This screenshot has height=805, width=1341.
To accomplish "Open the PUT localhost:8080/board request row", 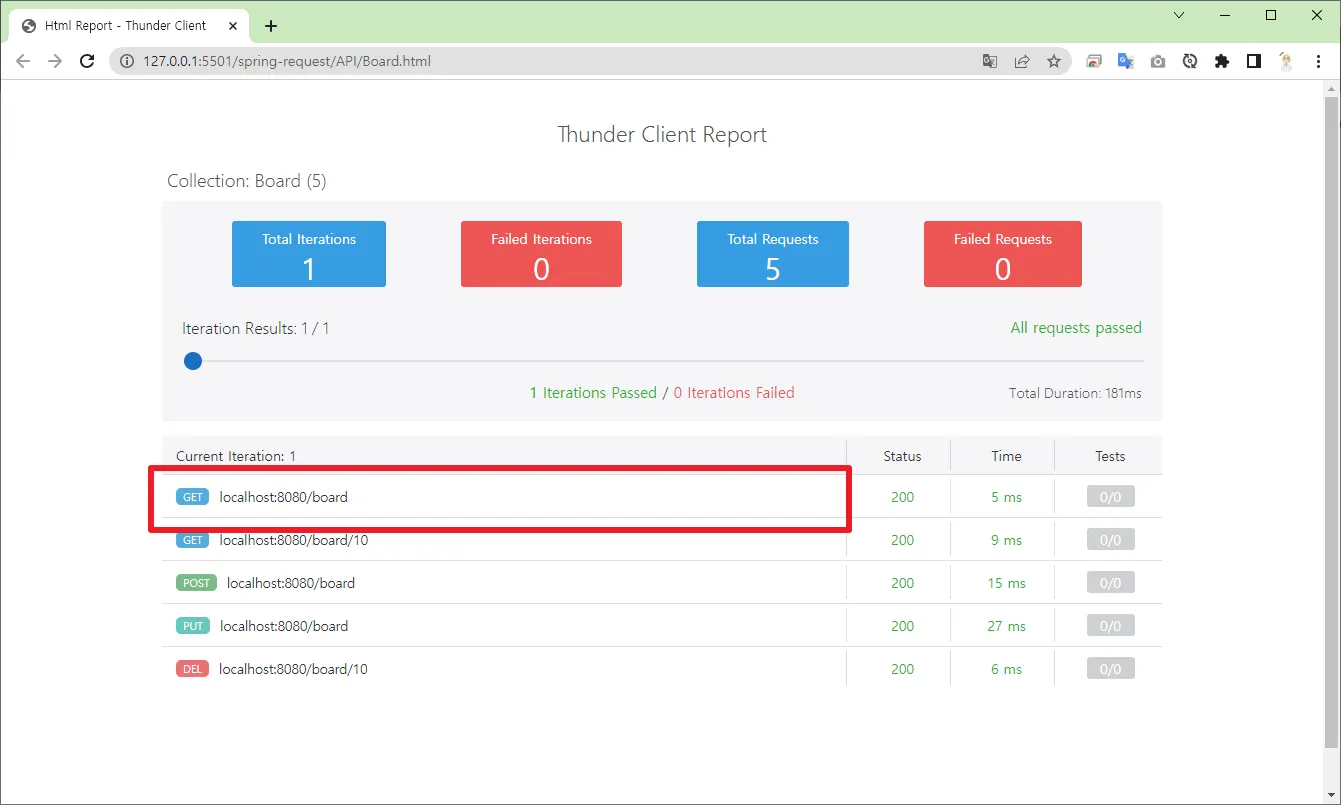I will [662, 626].
